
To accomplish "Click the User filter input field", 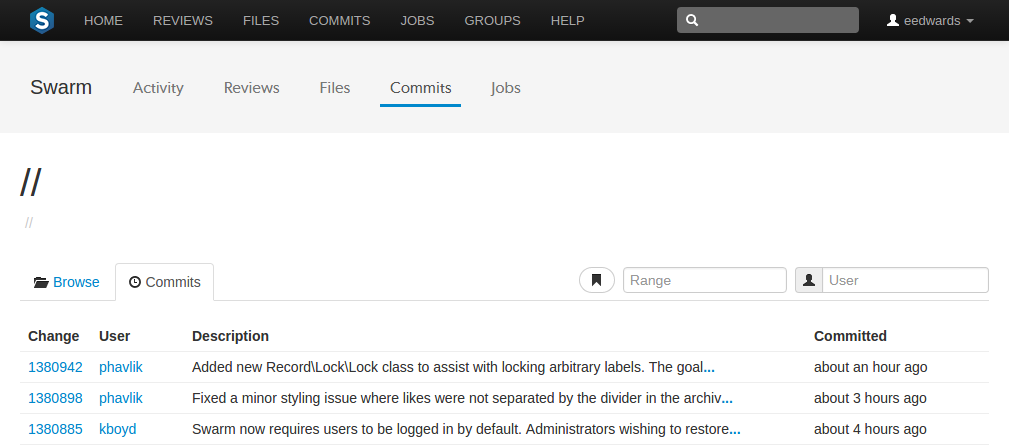I will 905,280.
